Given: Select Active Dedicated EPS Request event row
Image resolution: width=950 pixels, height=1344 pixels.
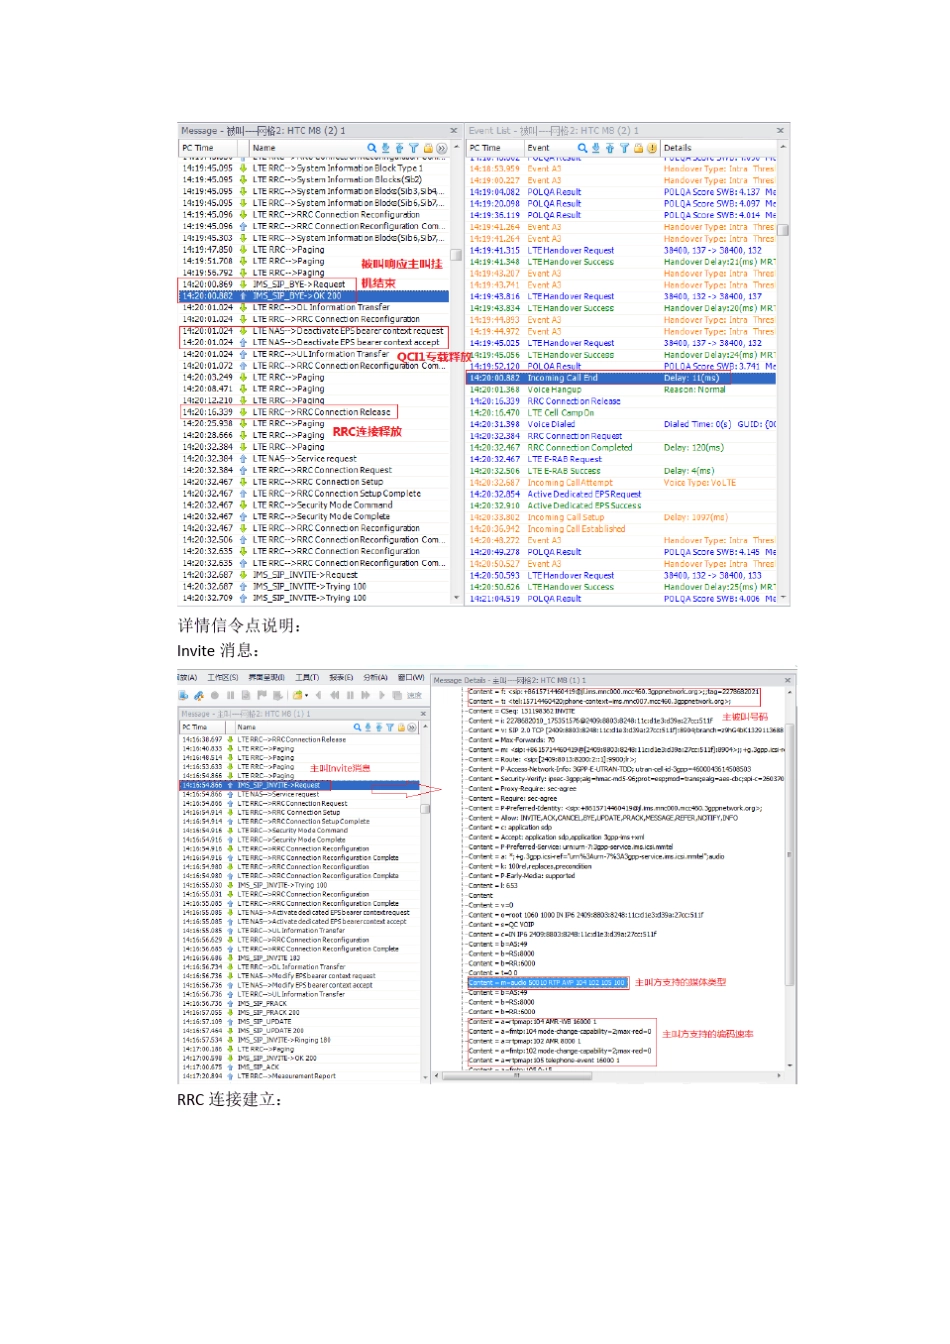Looking at the screenshot, I should [x=622, y=494].
